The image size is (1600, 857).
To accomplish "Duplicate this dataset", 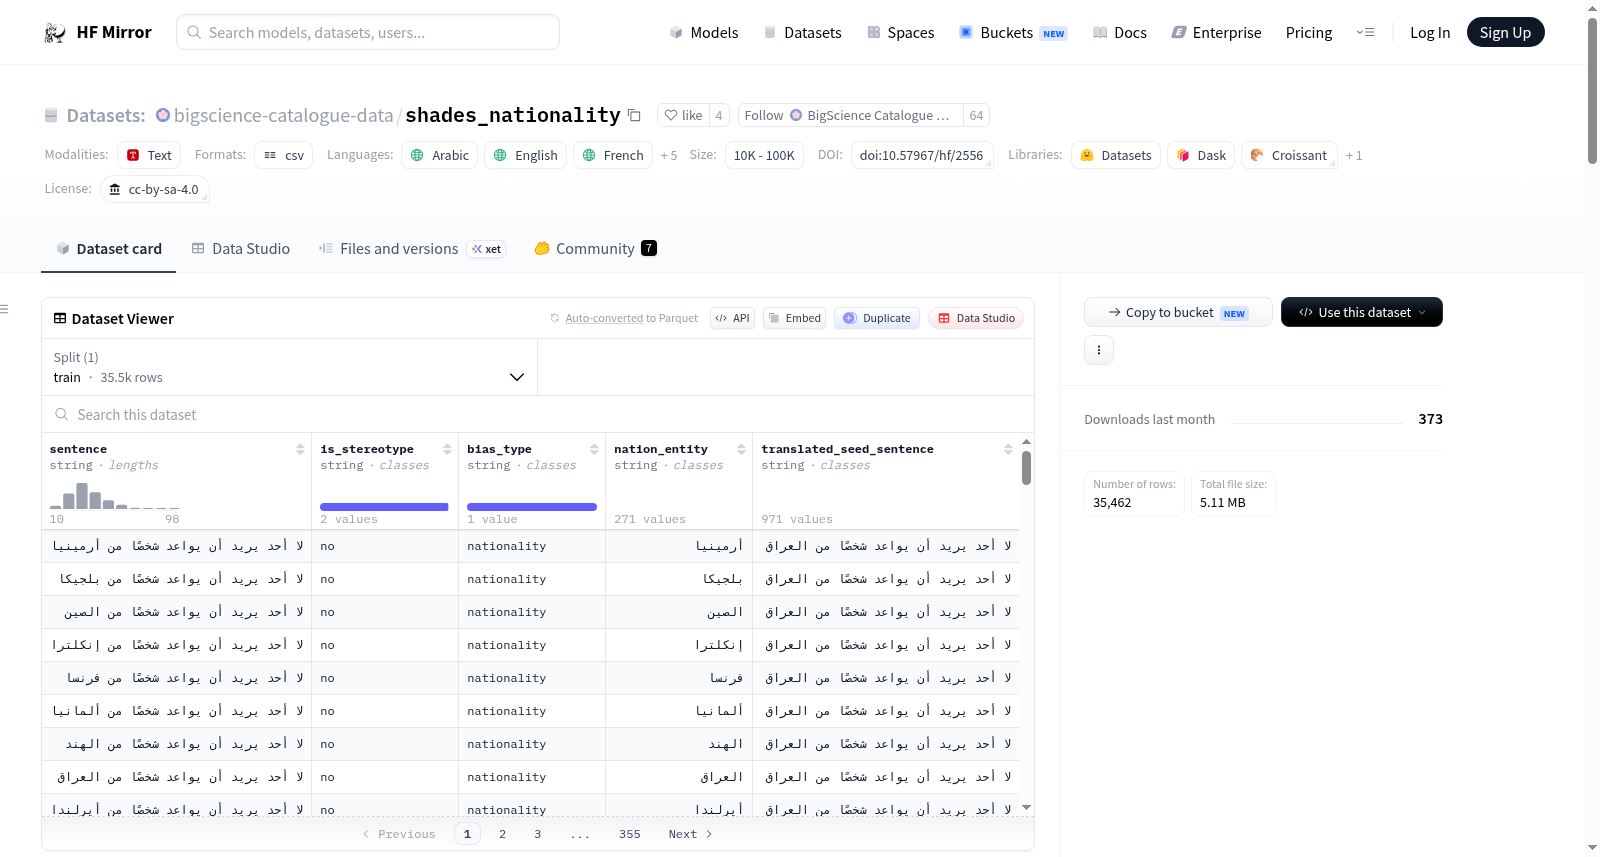I will pyautogui.click(x=877, y=318).
